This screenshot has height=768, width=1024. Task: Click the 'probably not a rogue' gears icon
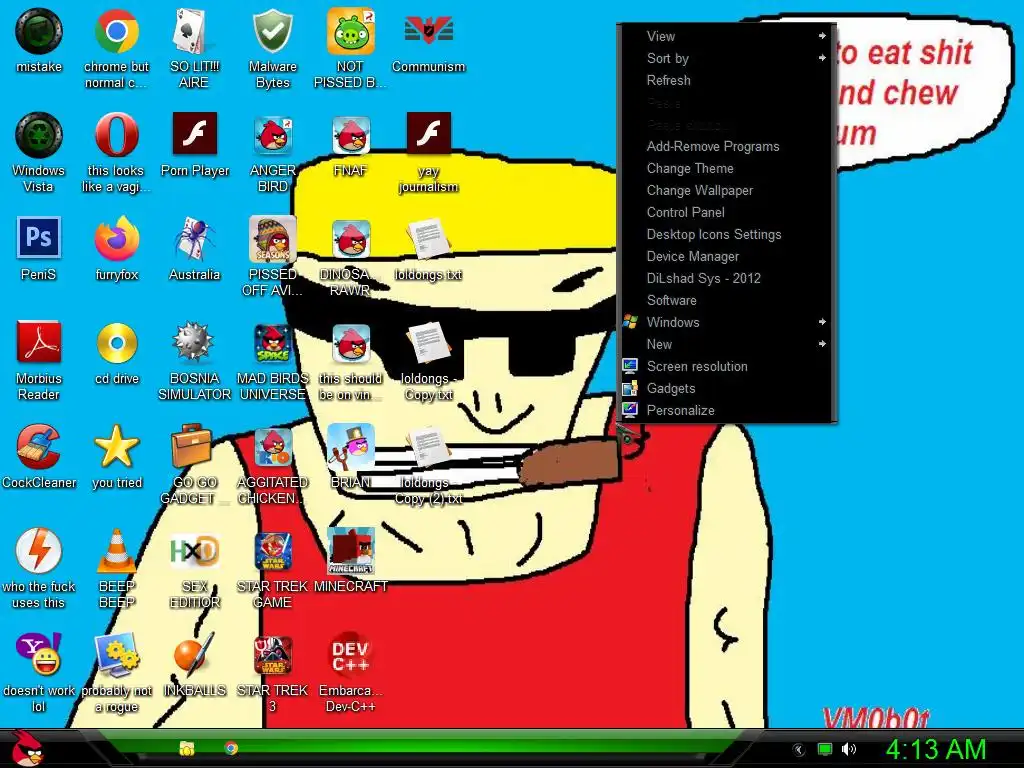click(116, 654)
